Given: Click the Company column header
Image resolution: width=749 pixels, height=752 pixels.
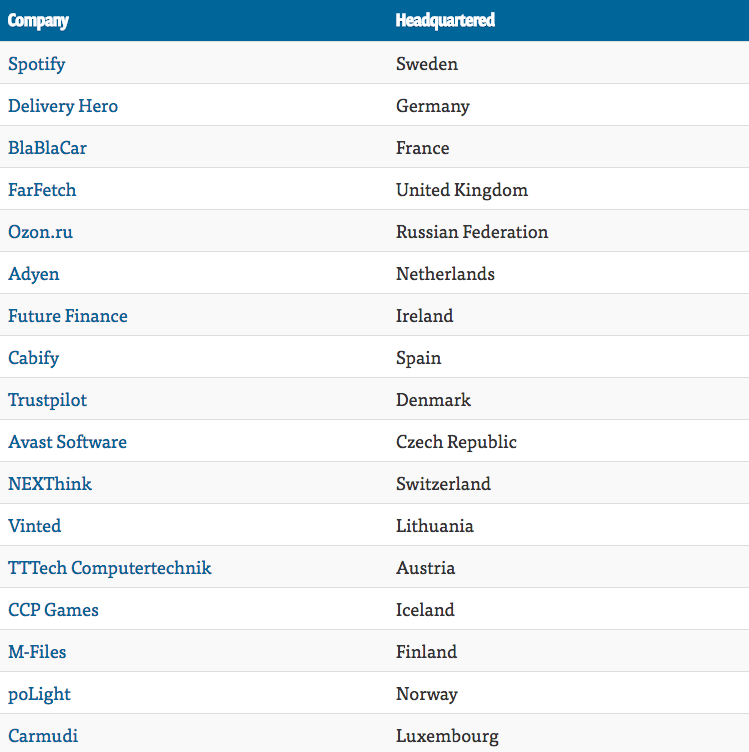Looking at the screenshot, I should (38, 20).
